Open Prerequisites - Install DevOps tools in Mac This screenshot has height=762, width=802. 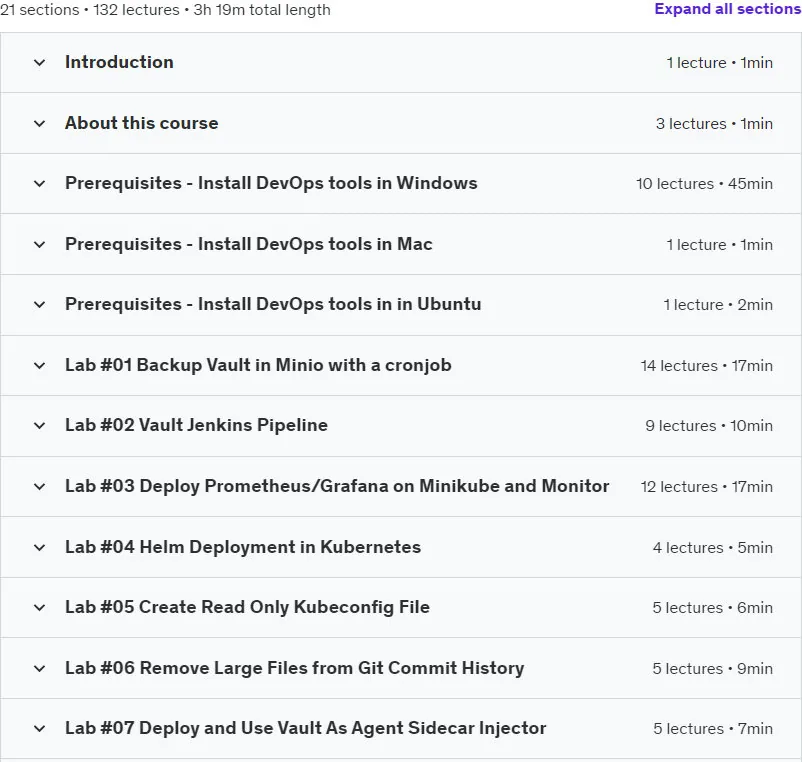pos(249,244)
